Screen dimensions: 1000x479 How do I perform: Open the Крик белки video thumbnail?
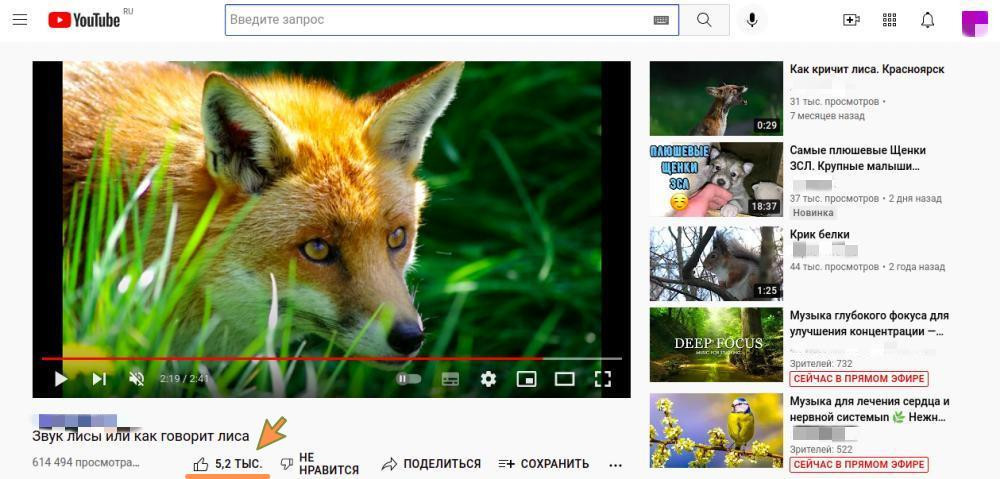tap(716, 263)
